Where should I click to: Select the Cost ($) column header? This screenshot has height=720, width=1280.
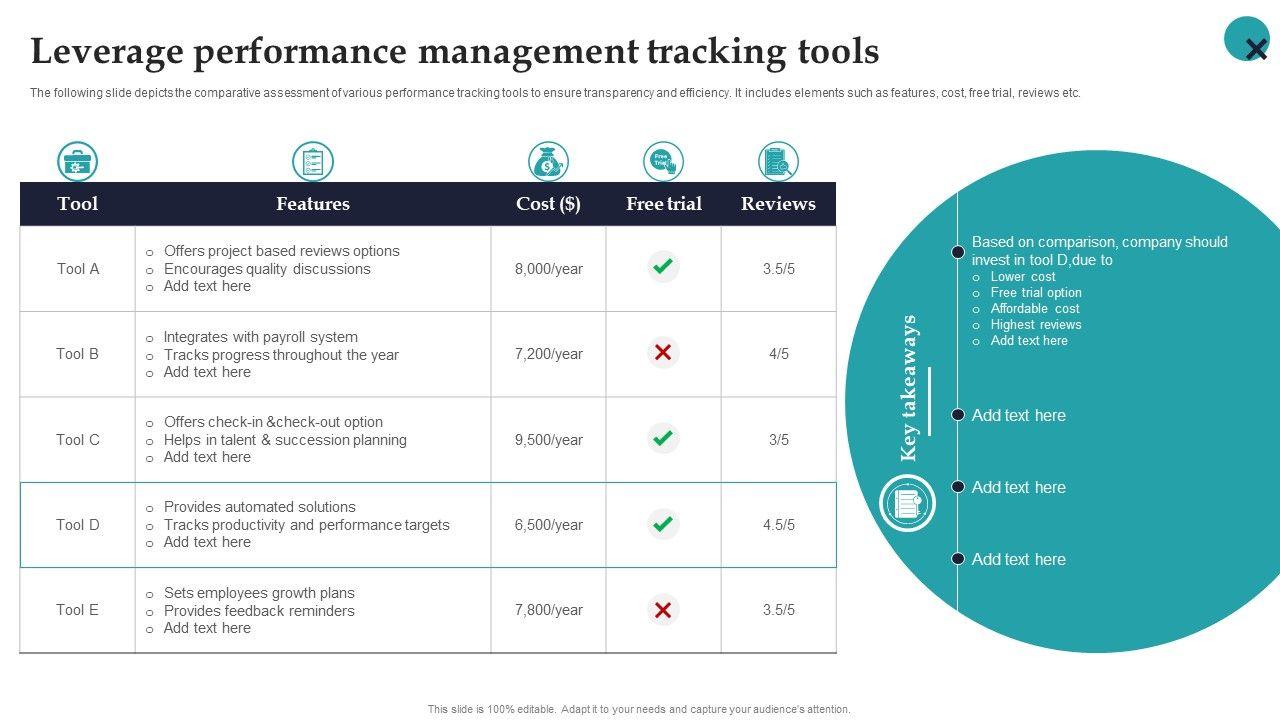(x=548, y=204)
